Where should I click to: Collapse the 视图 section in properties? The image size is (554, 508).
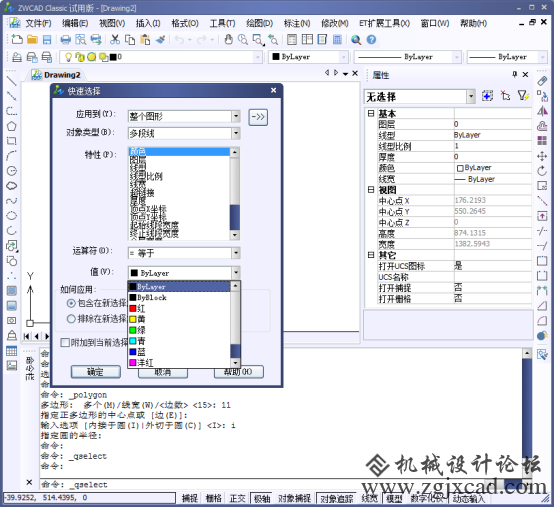(371, 190)
